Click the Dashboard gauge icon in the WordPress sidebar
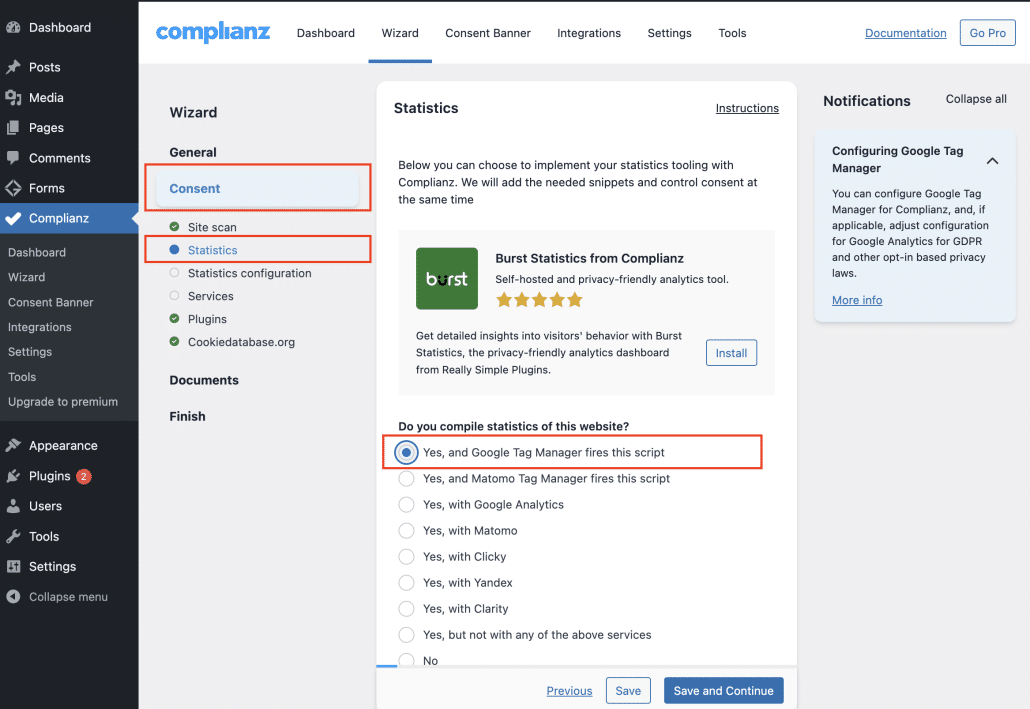The image size is (1030, 709). (13, 28)
